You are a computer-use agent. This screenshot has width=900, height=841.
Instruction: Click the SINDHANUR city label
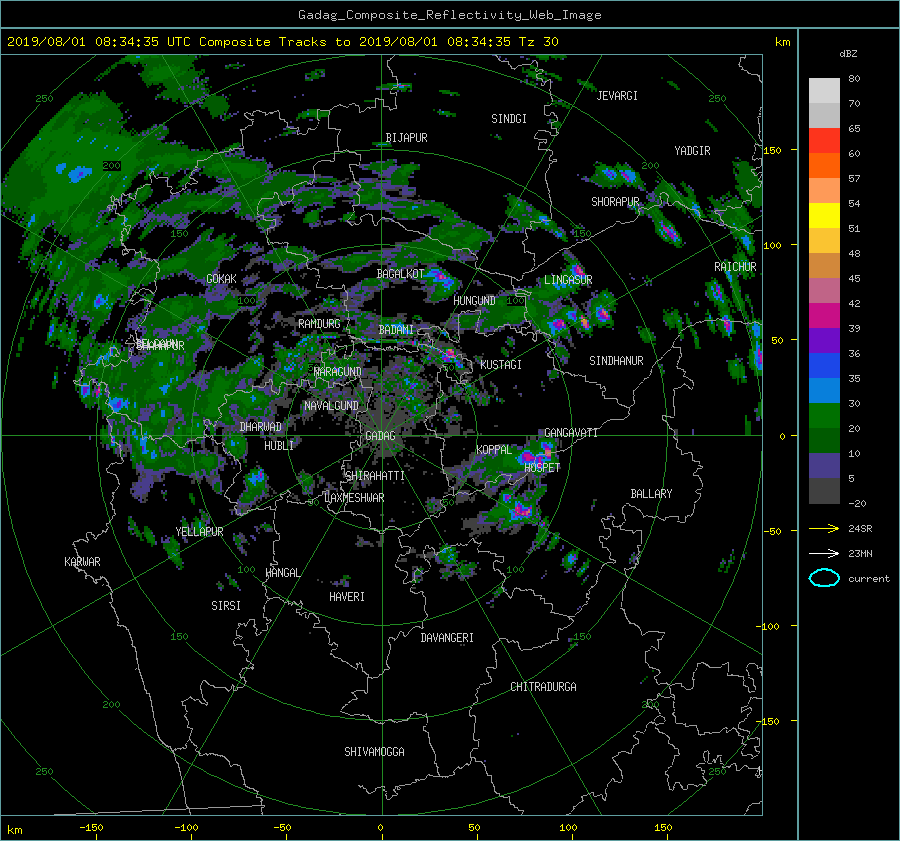[x=616, y=361]
